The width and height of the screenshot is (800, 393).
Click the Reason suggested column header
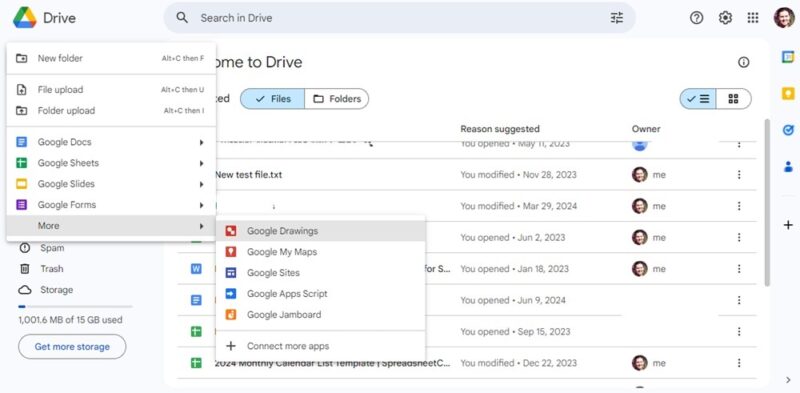click(499, 129)
